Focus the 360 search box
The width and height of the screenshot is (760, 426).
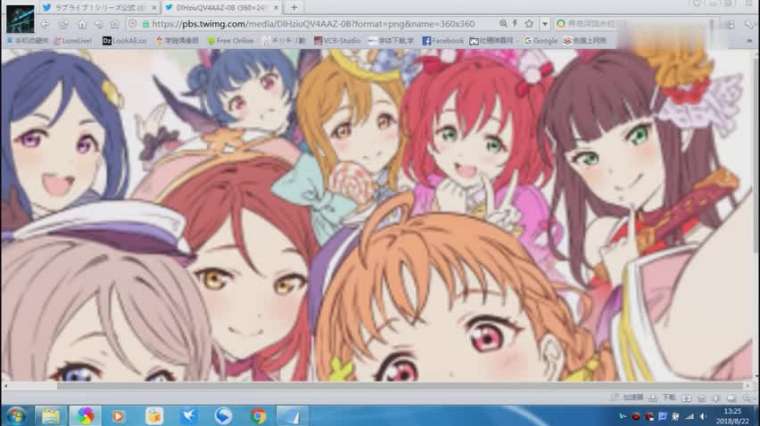click(635, 24)
